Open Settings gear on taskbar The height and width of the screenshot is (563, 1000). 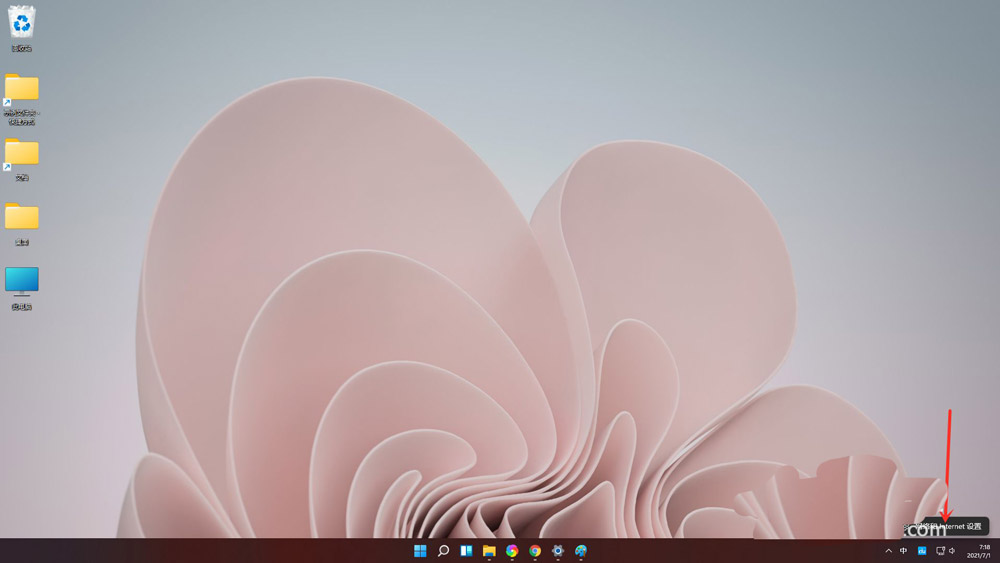click(x=558, y=551)
